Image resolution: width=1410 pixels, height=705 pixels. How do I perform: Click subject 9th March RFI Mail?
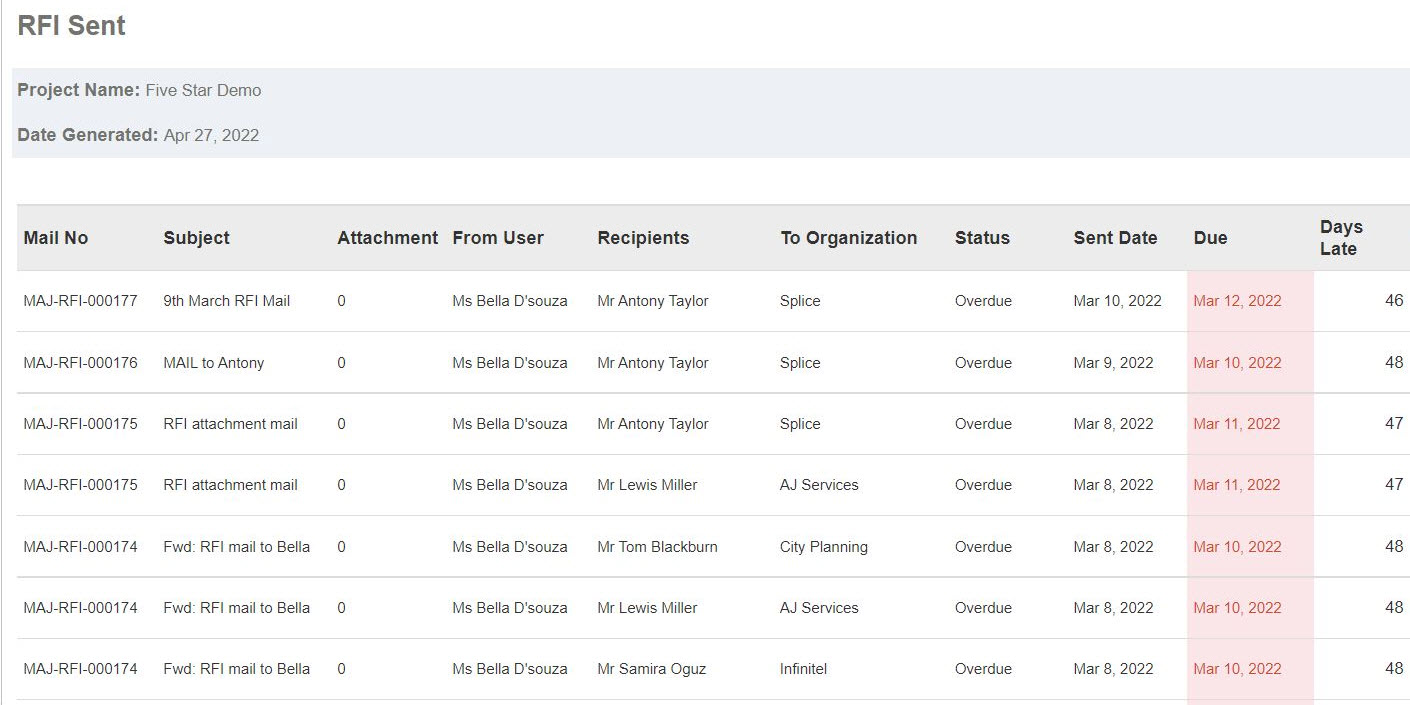click(227, 301)
